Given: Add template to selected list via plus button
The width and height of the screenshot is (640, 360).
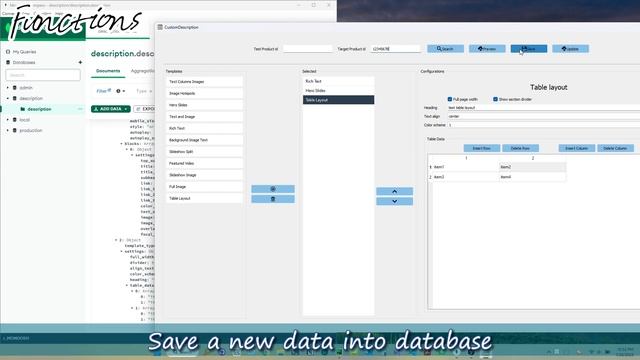Looking at the screenshot, I should point(273,189).
